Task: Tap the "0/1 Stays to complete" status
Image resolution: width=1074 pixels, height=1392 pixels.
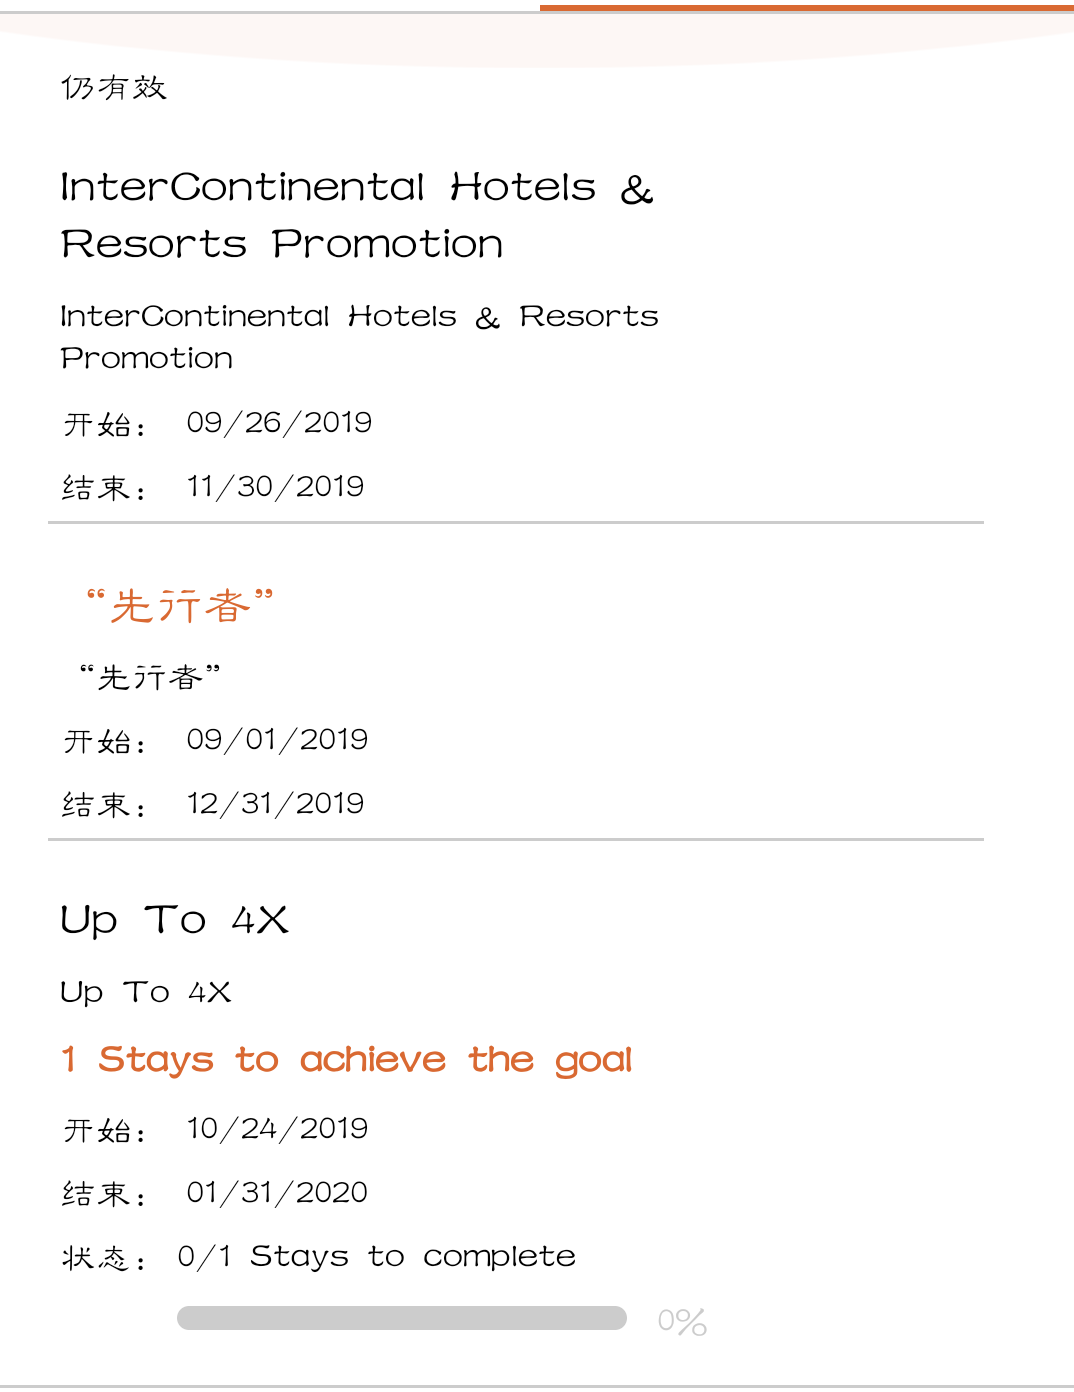Action: [376, 1256]
